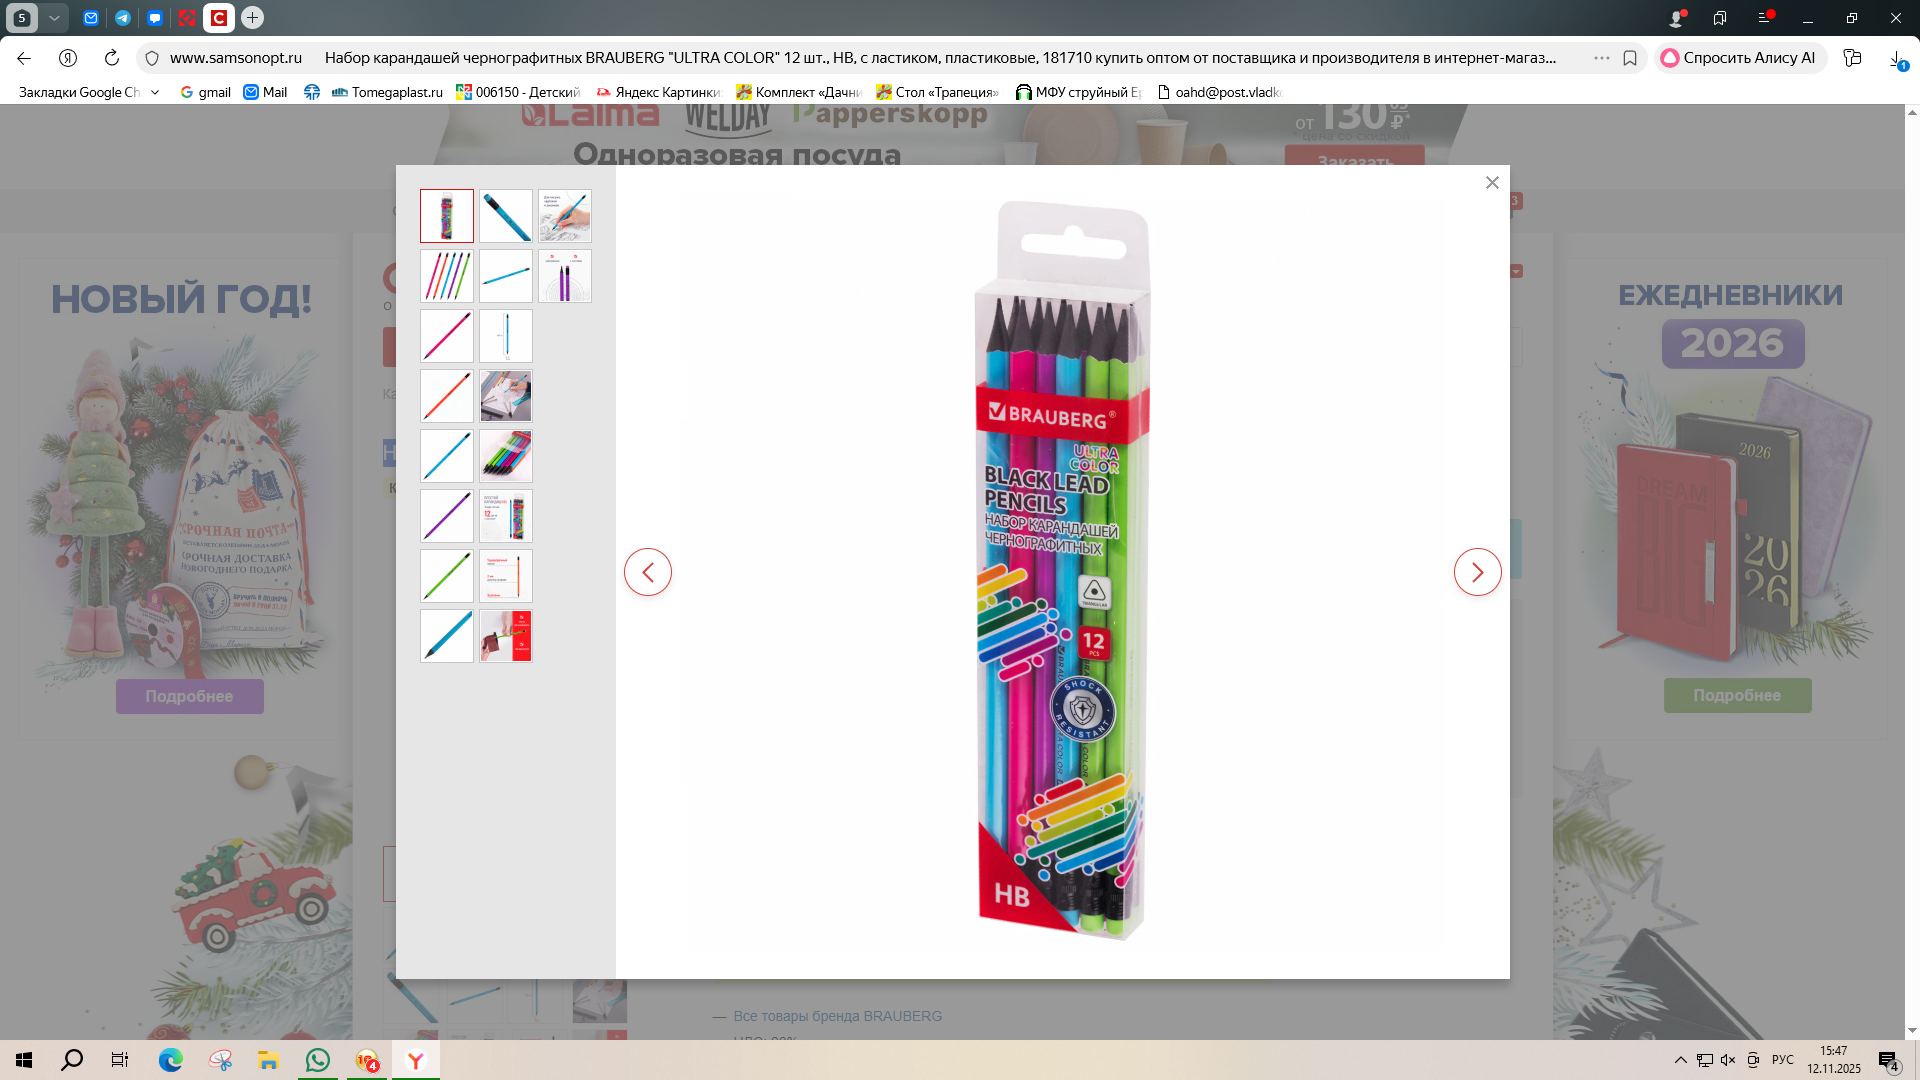1920x1080 pixels.
Task: Open new browser tab plus button
Action: point(252,18)
